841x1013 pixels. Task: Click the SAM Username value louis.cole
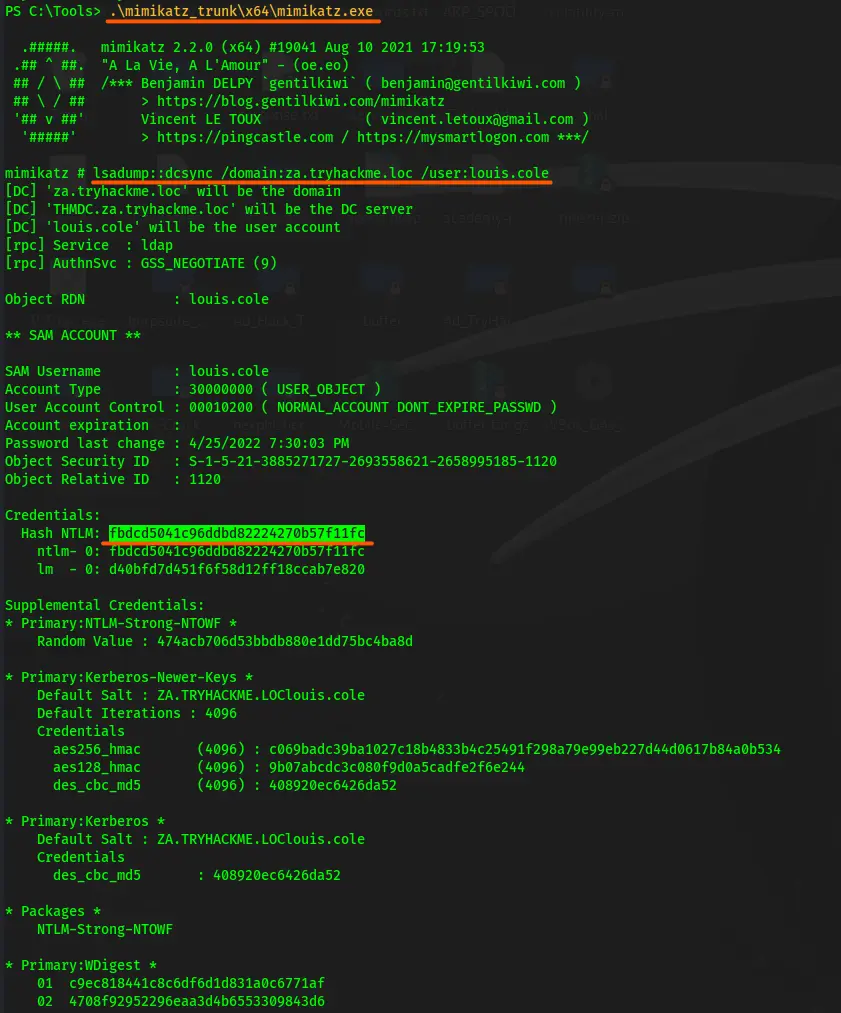click(229, 371)
